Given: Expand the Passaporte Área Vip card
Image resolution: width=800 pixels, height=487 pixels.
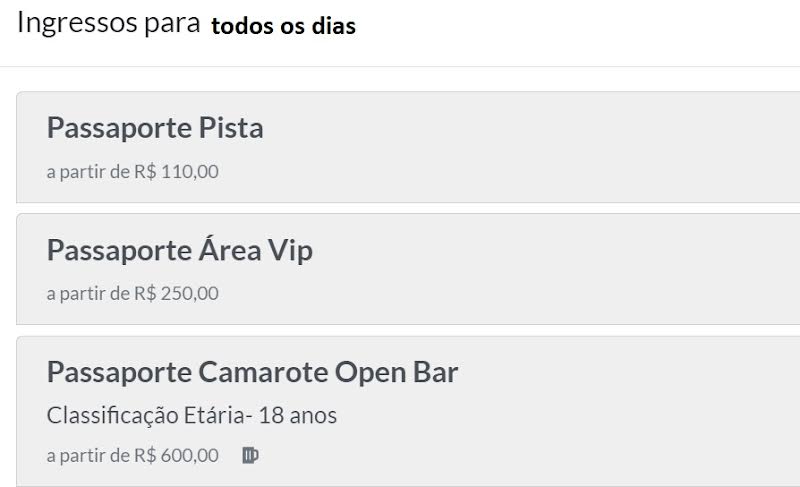Looking at the screenshot, I should pos(500,270).
